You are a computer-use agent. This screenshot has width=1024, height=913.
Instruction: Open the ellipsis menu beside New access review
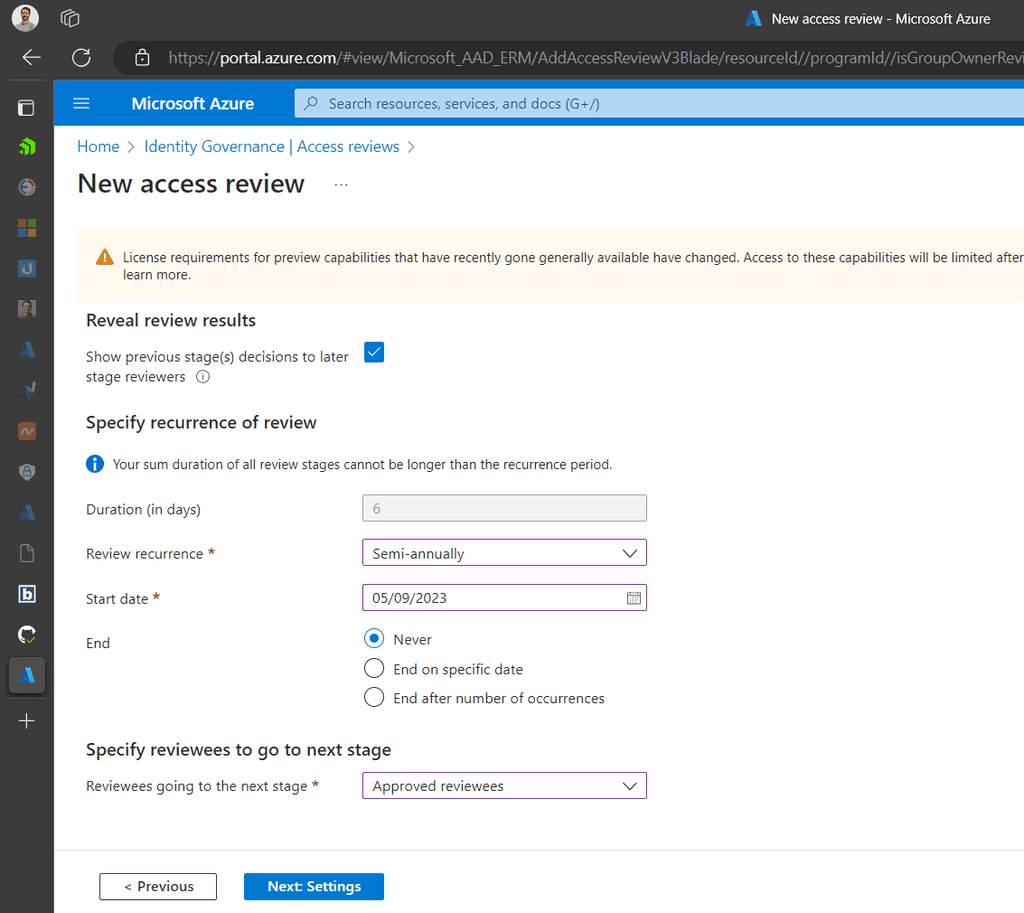tap(340, 184)
